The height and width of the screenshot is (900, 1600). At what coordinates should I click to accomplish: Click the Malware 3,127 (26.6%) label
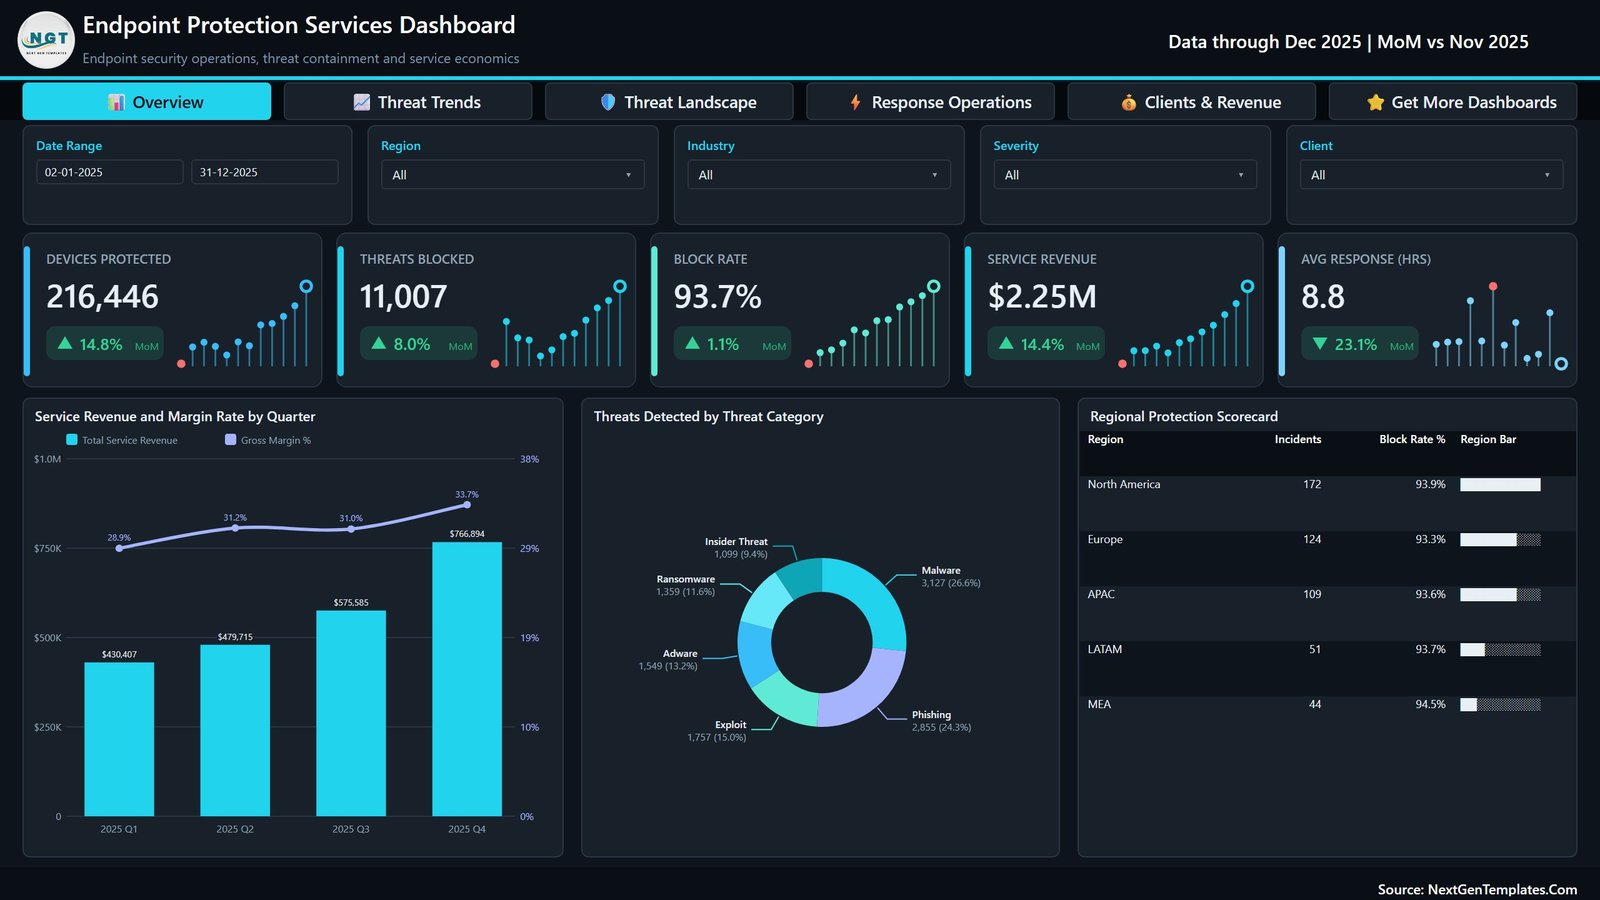point(950,576)
